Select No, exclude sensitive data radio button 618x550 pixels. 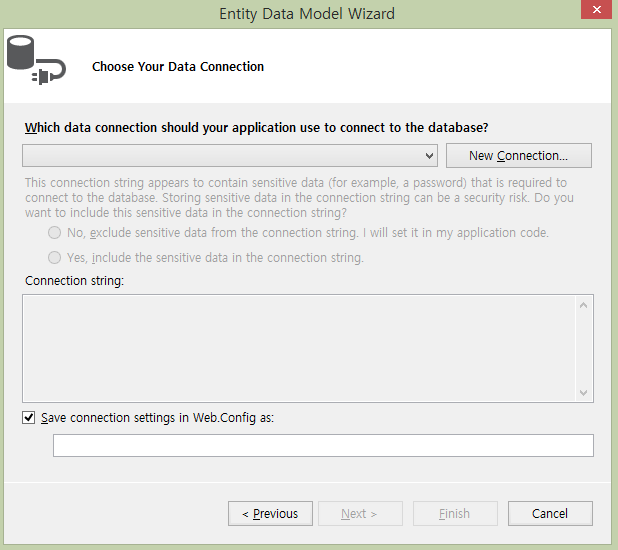(54, 233)
